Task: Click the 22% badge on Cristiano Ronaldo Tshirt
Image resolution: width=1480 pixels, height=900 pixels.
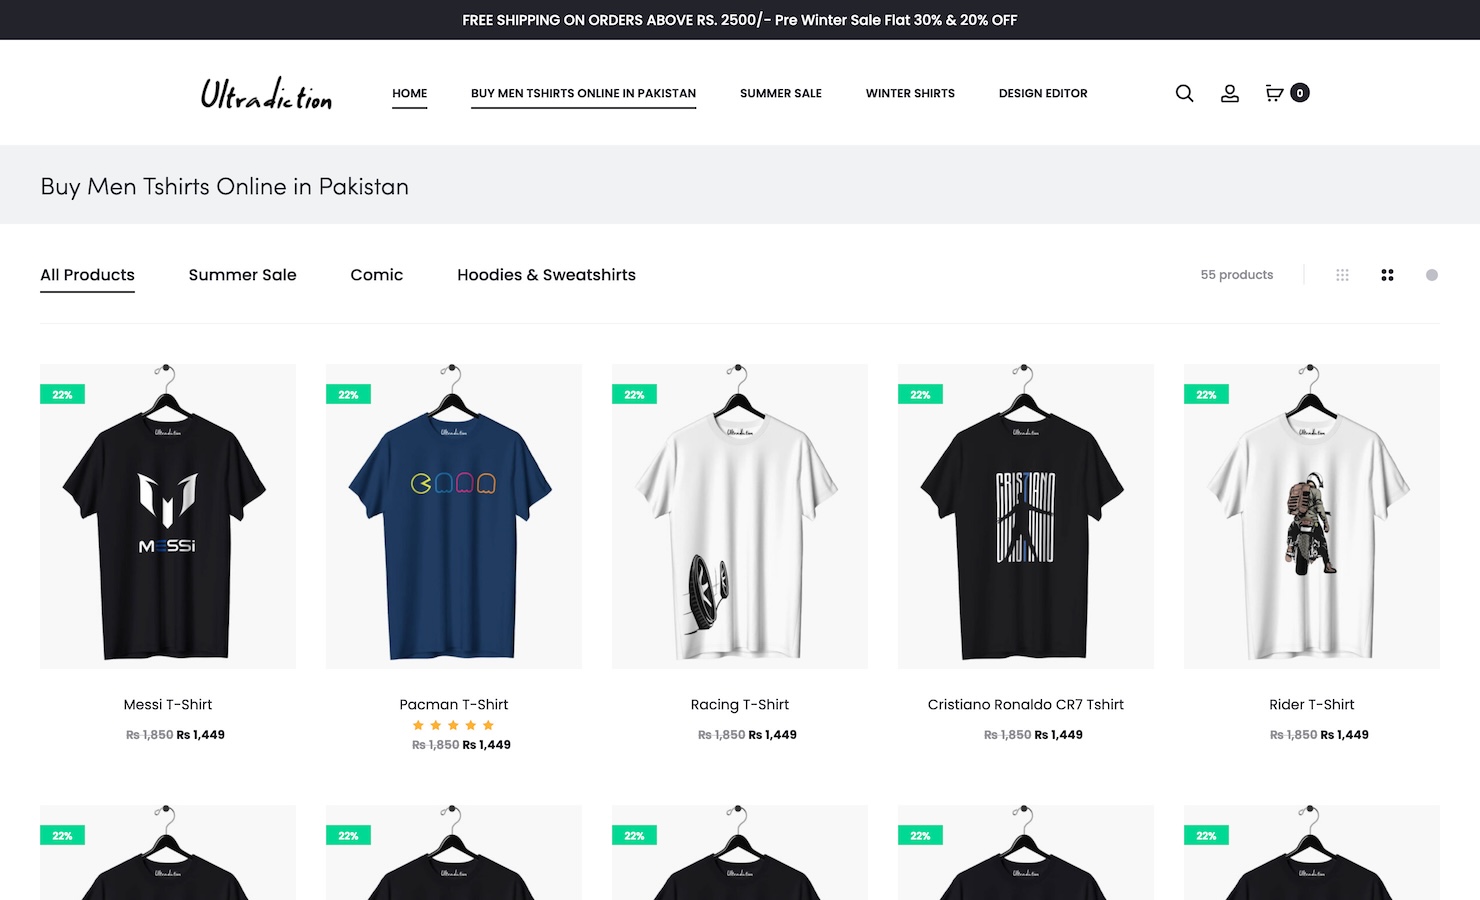Action: point(920,395)
